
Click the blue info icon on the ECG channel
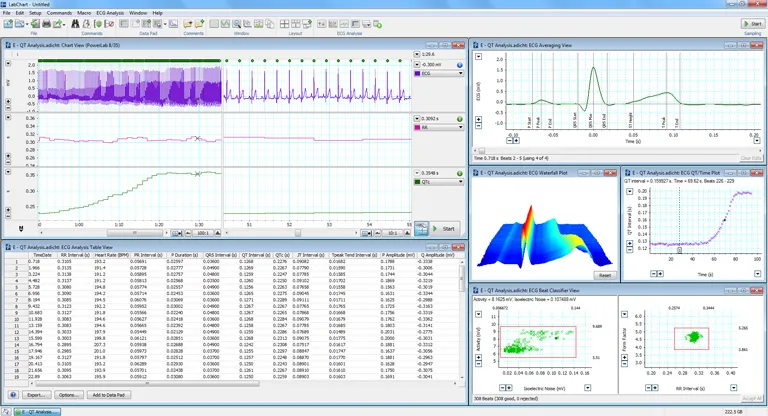[x=459, y=65]
